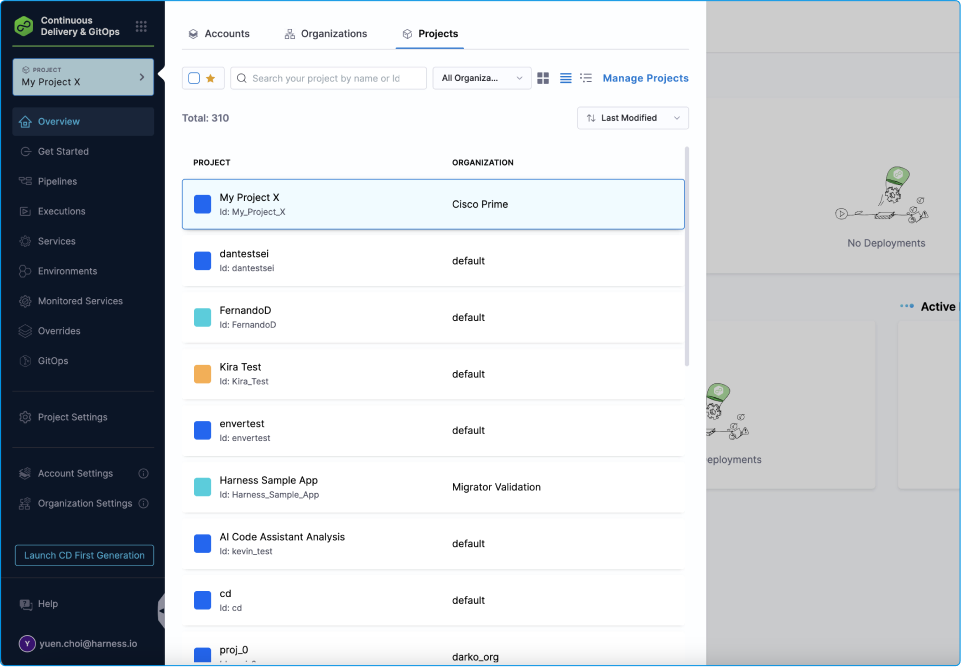Click the blue swatch of envertest
The width and height of the screenshot is (961, 667).
[x=203, y=430]
